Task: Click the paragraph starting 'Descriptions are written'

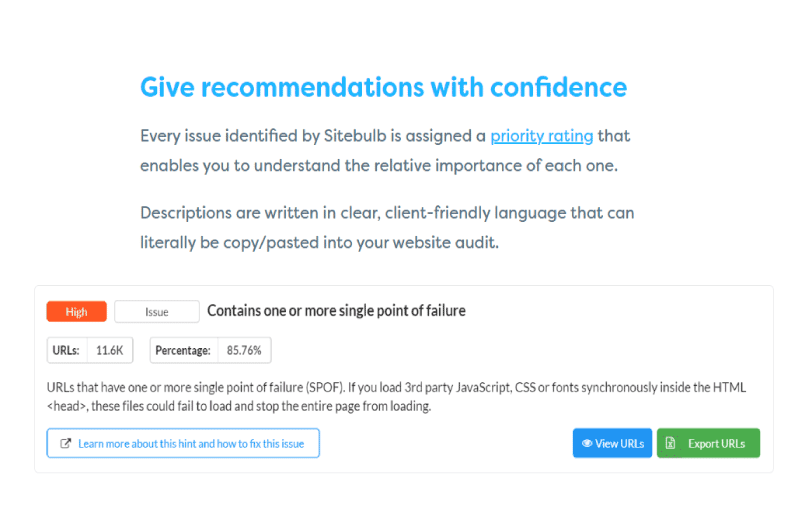Action: [x=387, y=228]
